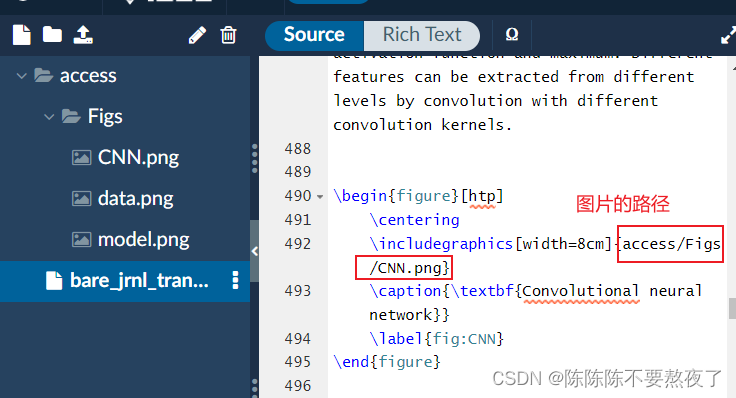Image resolution: width=736 pixels, height=398 pixels.
Task: Place cursor on \begin{figure} text
Action: pos(396,196)
